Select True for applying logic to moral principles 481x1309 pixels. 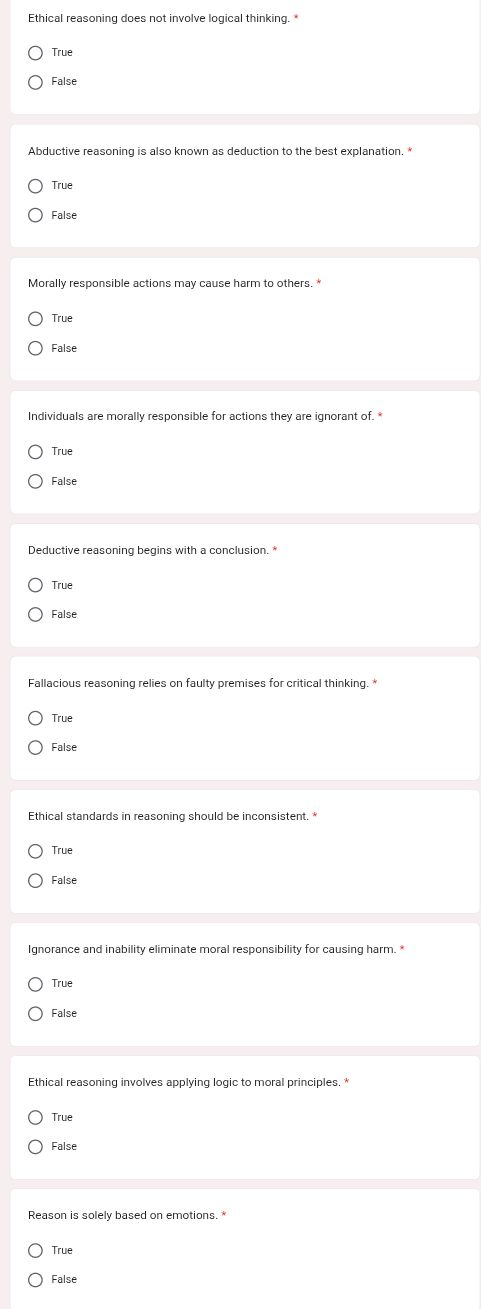(x=35, y=1117)
